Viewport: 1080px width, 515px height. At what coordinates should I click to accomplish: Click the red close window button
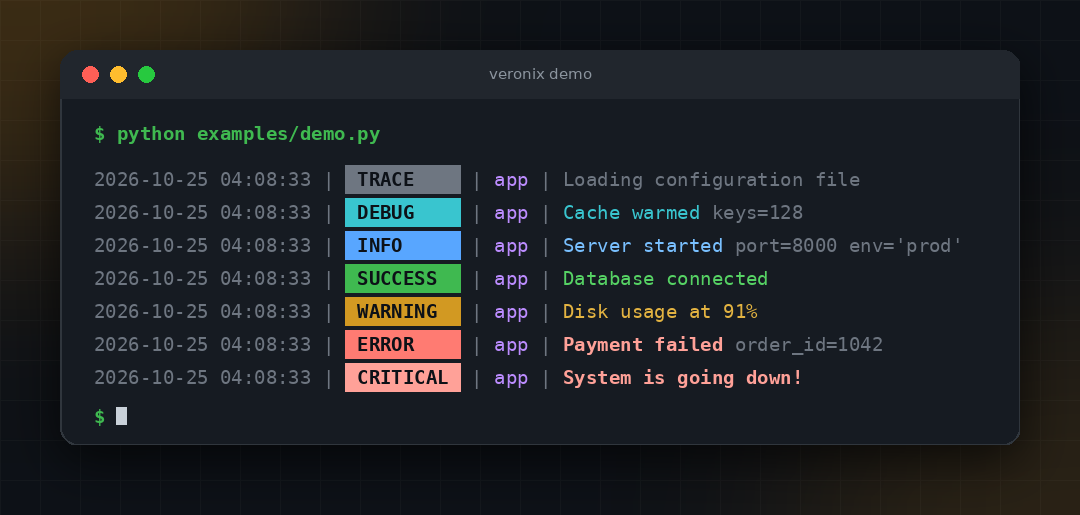90,74
